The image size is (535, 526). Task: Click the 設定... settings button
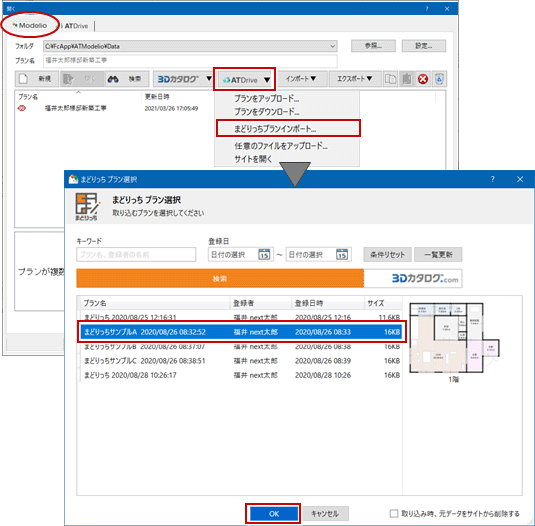[x=423, y=46]
